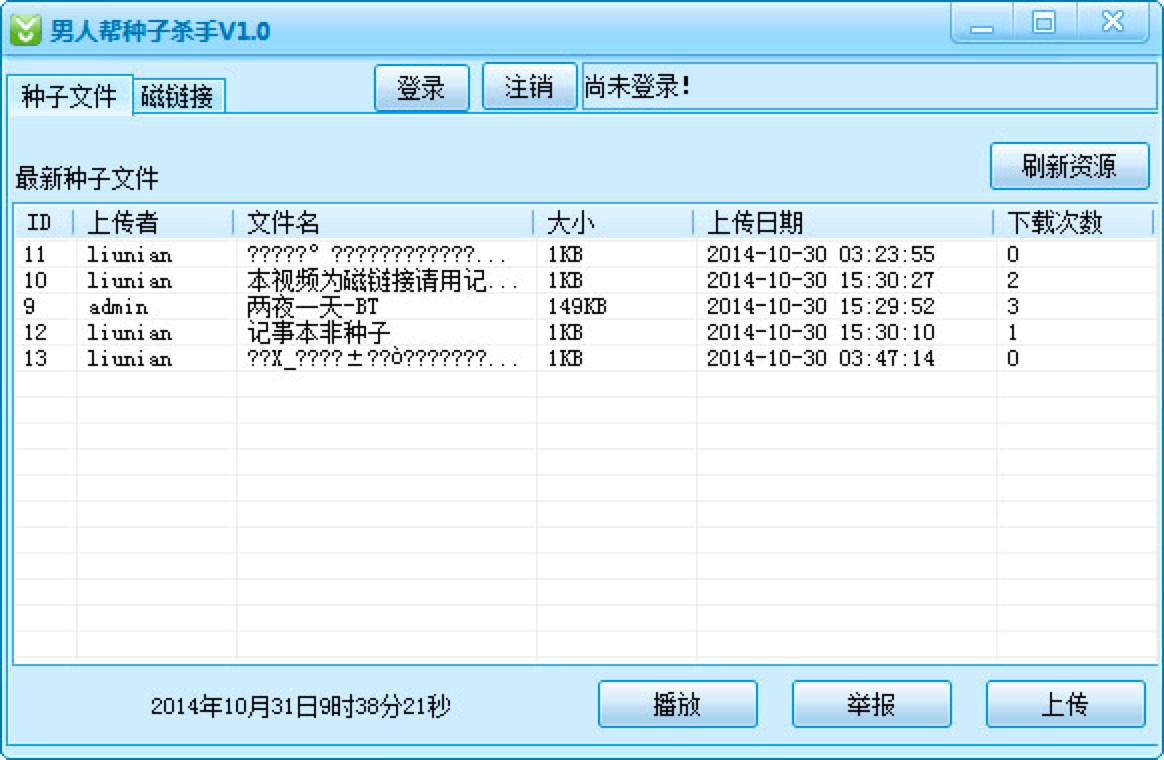Click file name 两夜一天-BT
This screenshot has width=1164, height=760.
313,307
